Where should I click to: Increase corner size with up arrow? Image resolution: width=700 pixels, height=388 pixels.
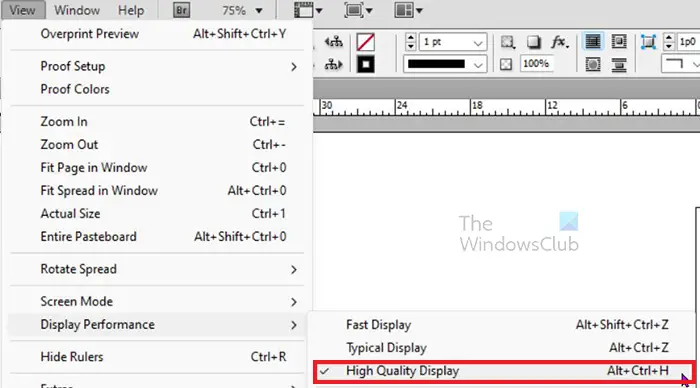pos(668,38)
